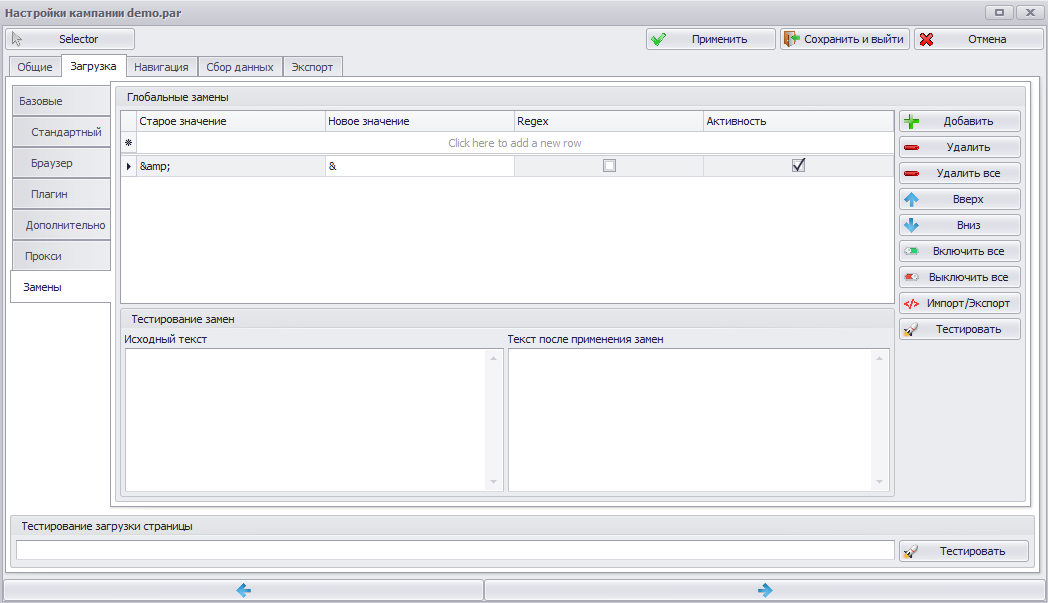Viewport: 1048px width, 603px height.
Task: Click the Выключить все toggle icon
Action: pos(912,277)
